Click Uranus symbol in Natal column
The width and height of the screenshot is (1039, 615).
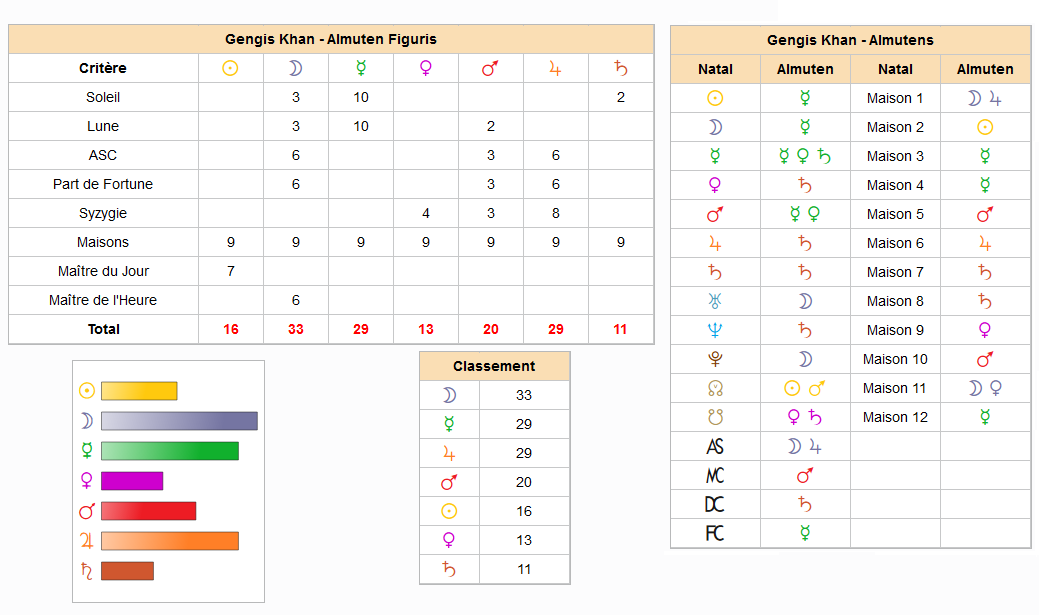[x=715, y=301]
